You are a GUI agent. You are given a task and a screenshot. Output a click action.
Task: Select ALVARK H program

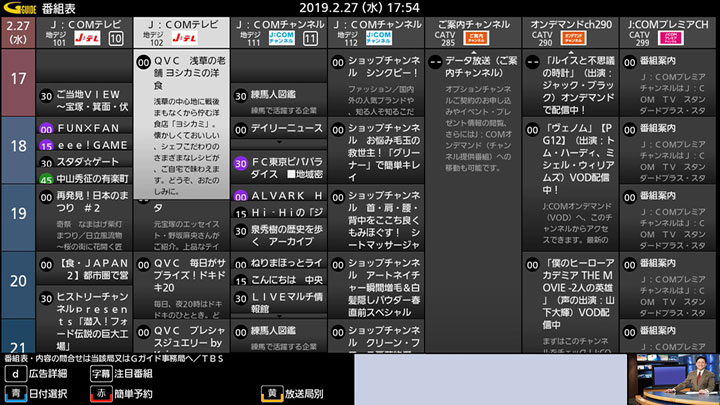click(x=279, y=193)
